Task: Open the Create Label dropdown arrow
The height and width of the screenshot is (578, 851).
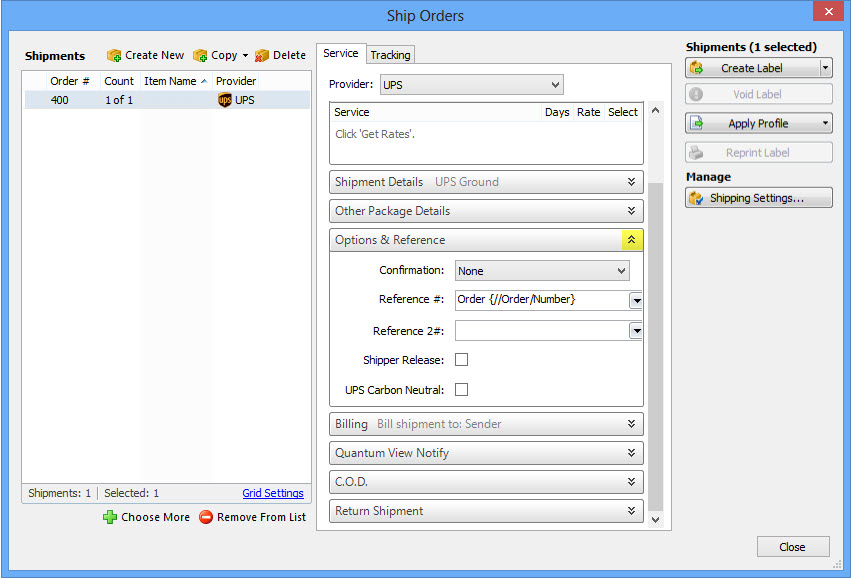Action: [825, 68]
